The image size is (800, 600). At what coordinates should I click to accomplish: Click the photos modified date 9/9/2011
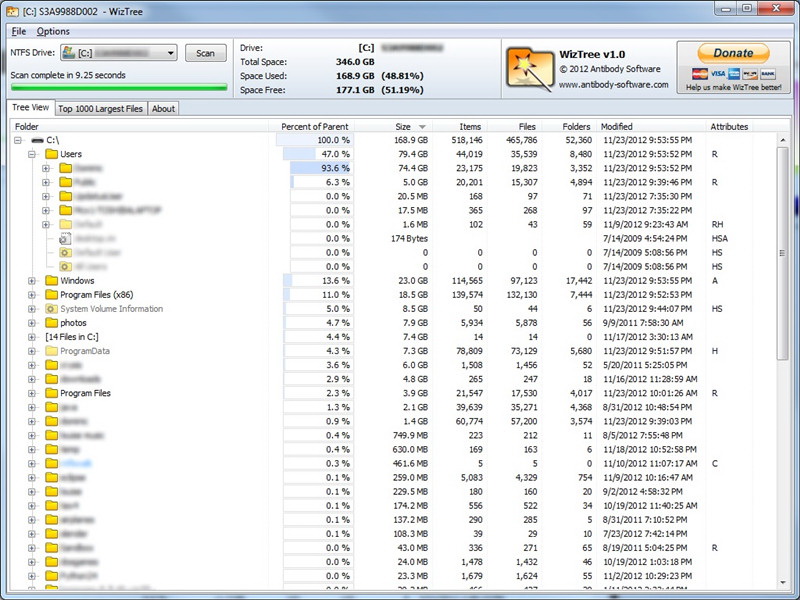pyautogui.click(x=641, y=322)
